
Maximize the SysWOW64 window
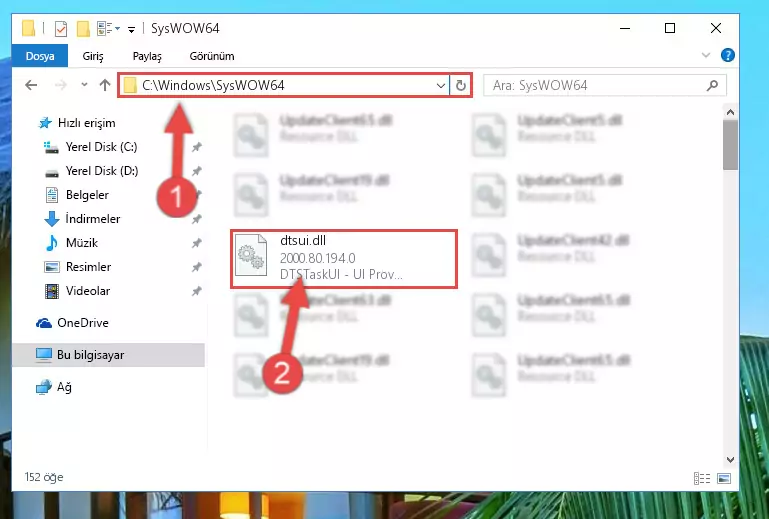coord(670,28)
